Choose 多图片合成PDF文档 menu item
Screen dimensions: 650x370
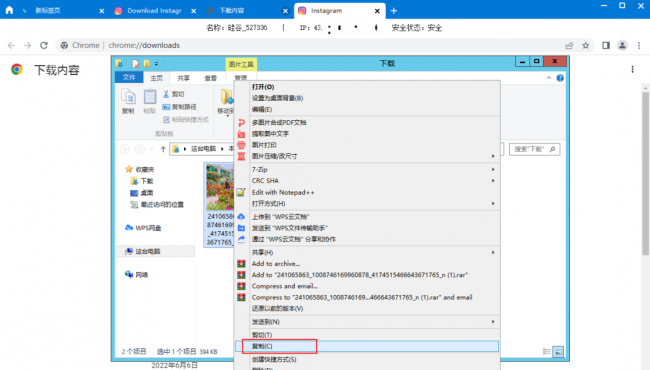click(x=367, y=123)
